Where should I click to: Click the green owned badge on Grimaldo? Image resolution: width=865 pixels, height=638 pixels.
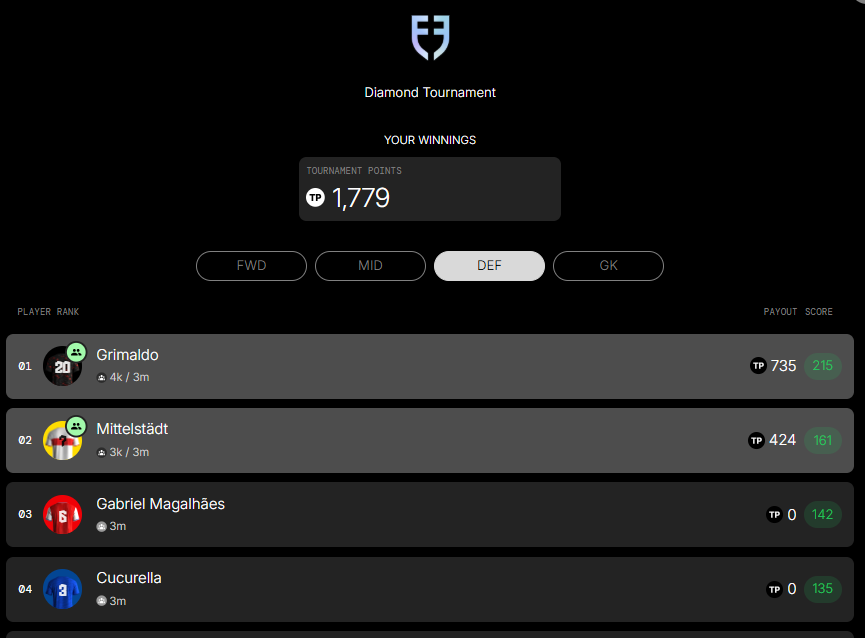pyautogui.click(x=76, y=351)
